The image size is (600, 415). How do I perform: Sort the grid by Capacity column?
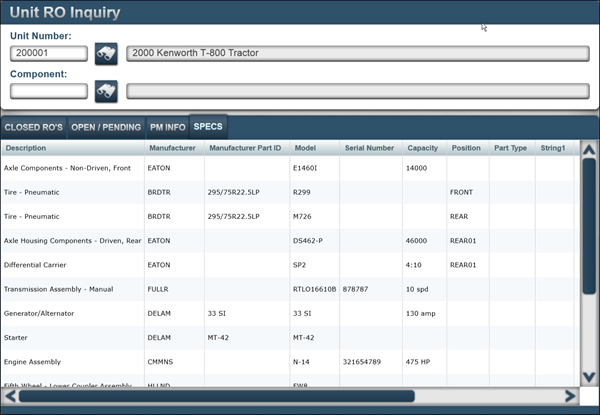422,148
